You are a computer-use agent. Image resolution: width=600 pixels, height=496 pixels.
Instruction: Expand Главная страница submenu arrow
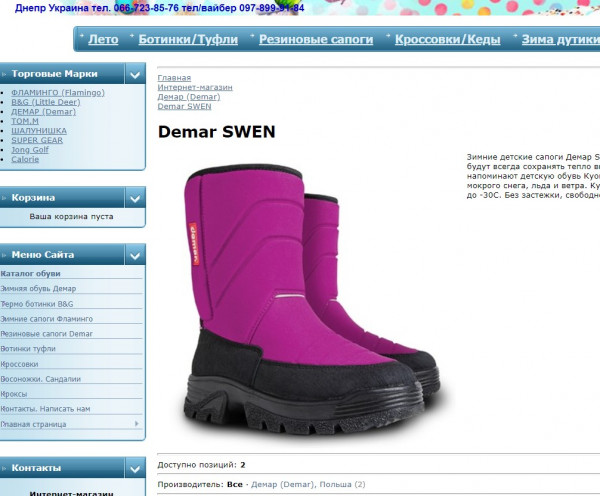137,424
